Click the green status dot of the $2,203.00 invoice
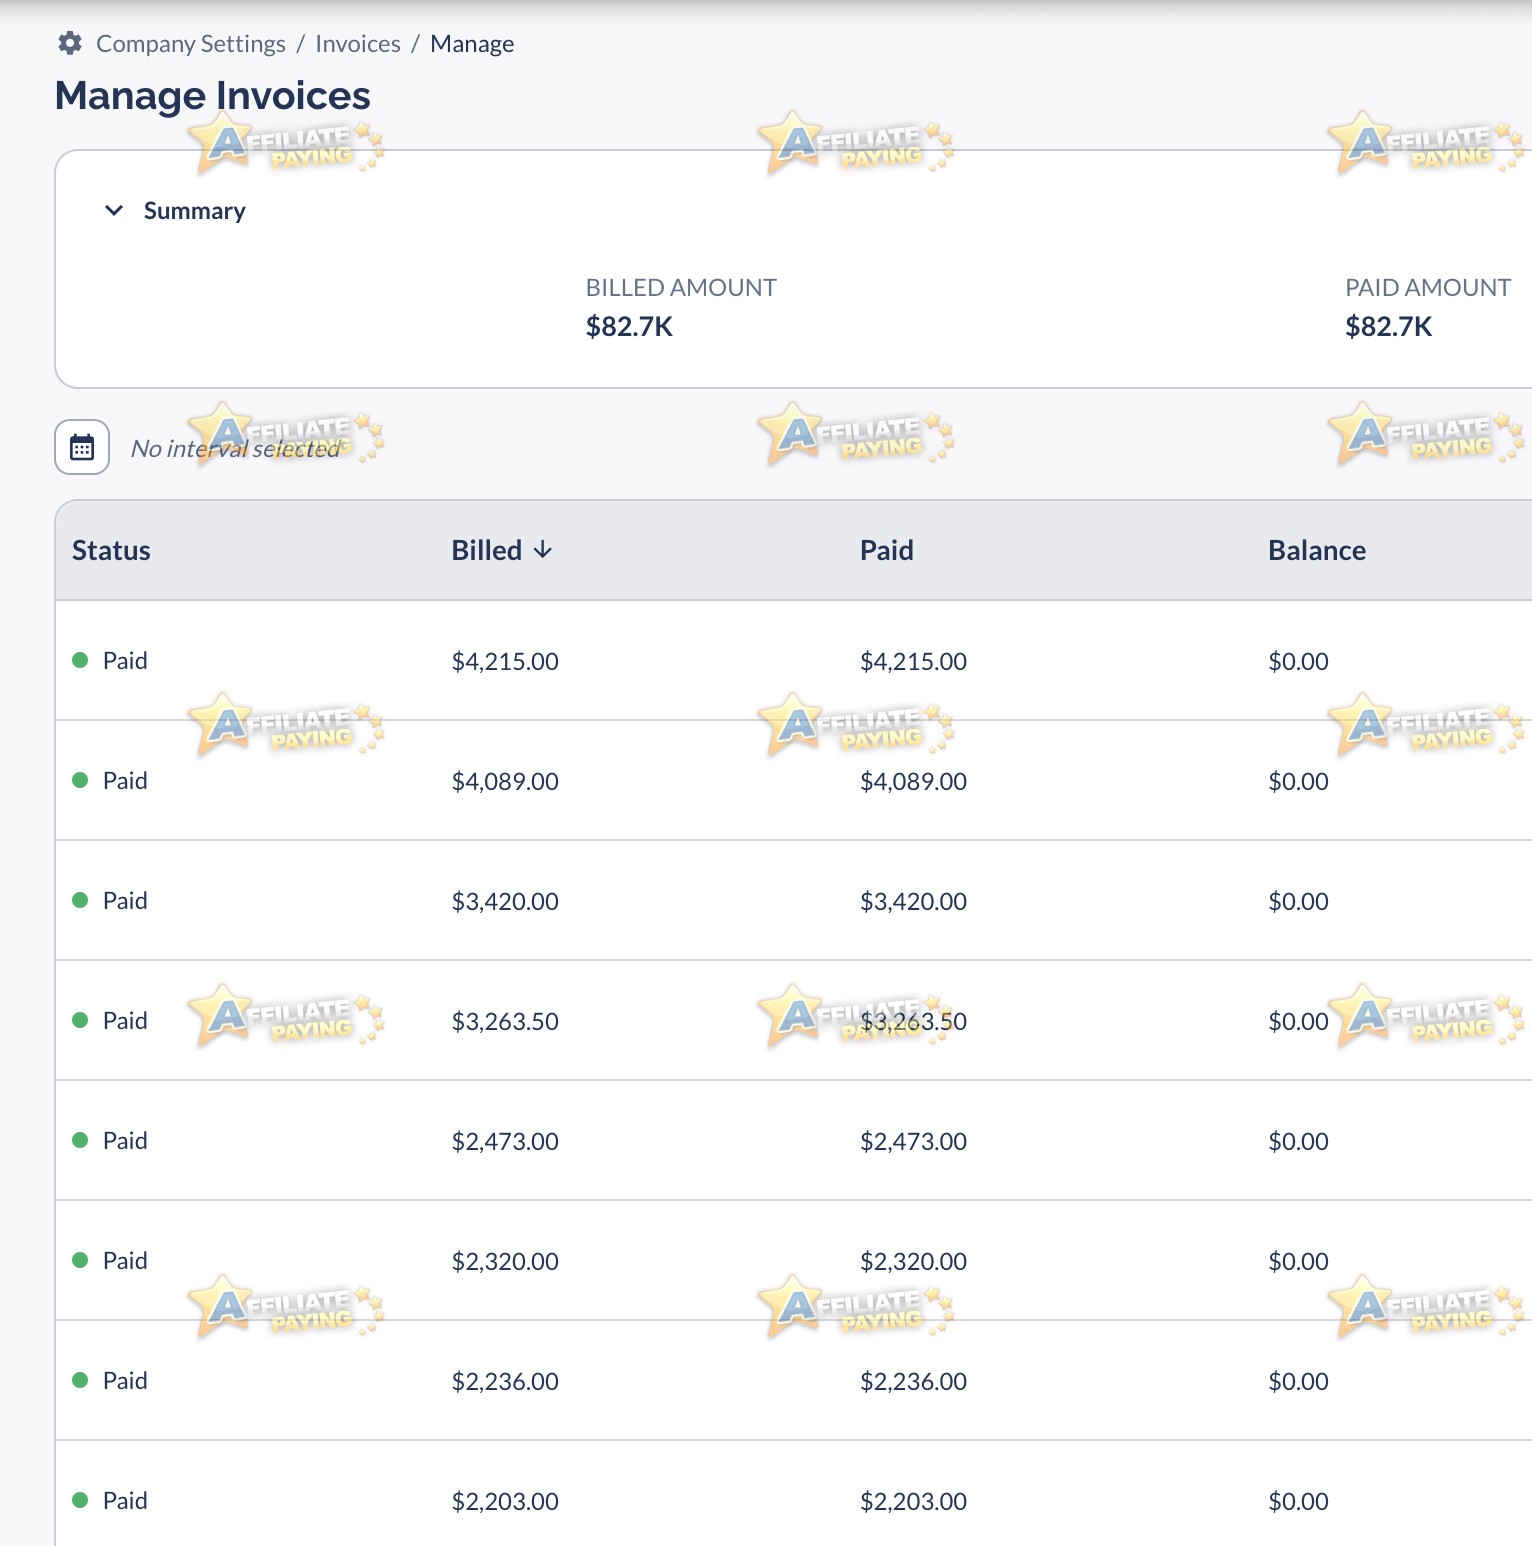The height and width of the screenshot is (1546, 1532). click(x=80, y=1500)
